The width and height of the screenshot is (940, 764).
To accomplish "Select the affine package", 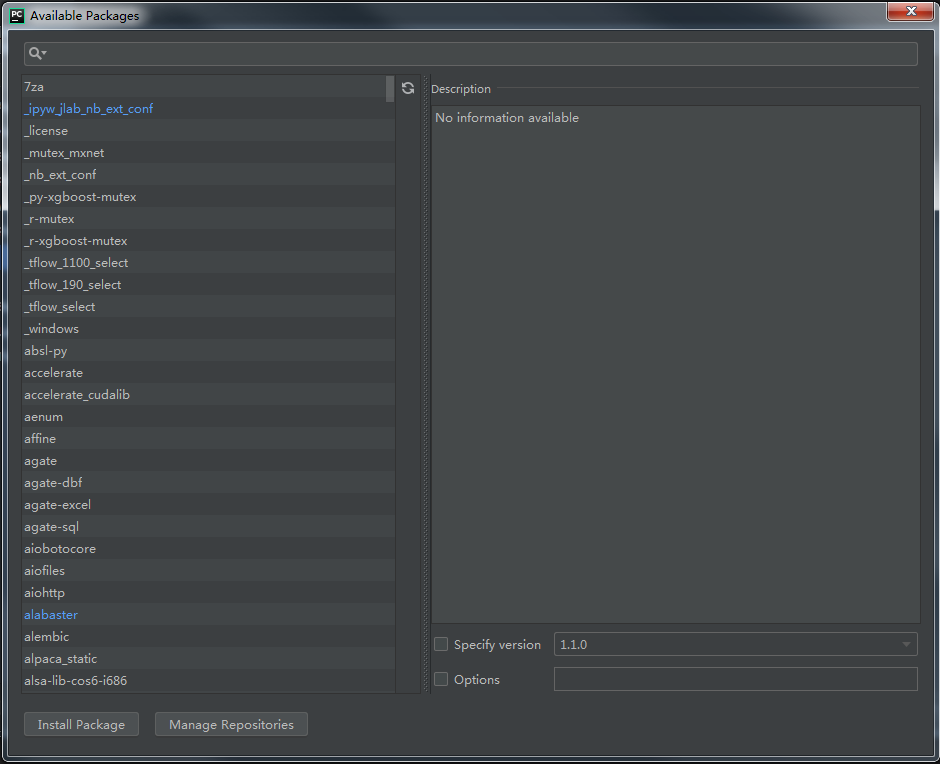I will pos(208,438).
